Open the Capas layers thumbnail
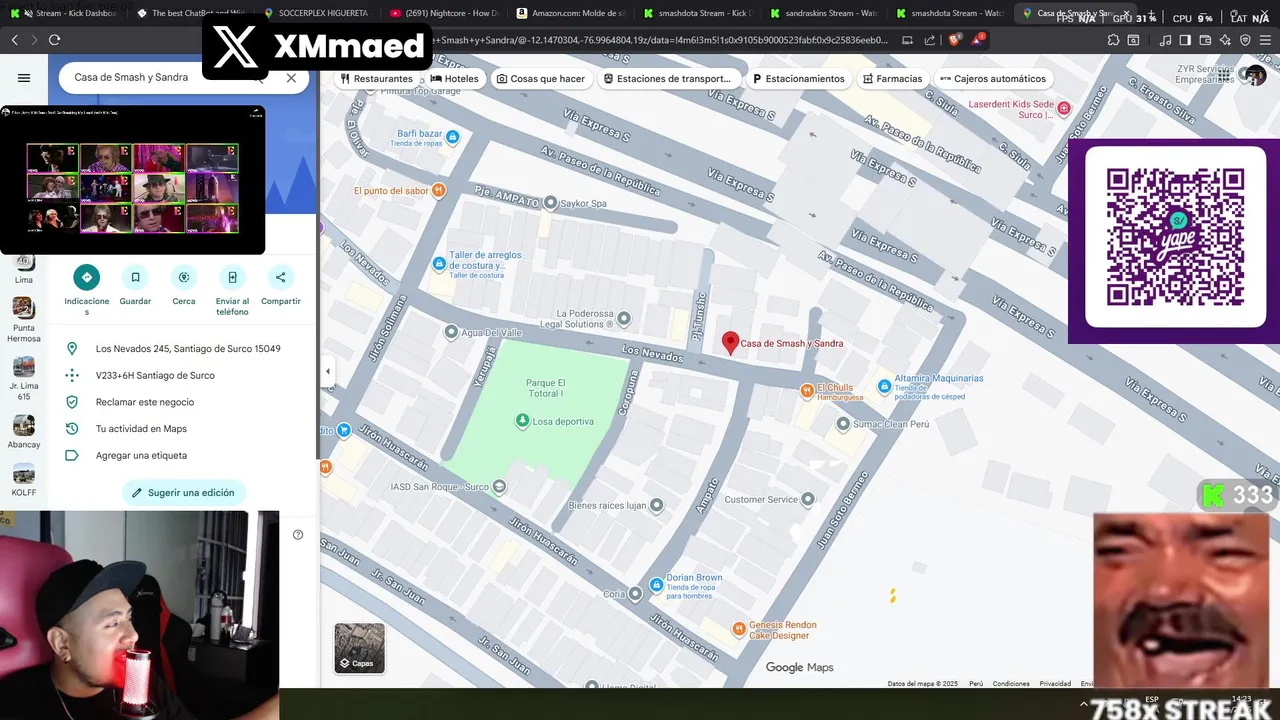Screen dimensions: 1280x720 tap(359, 648)
